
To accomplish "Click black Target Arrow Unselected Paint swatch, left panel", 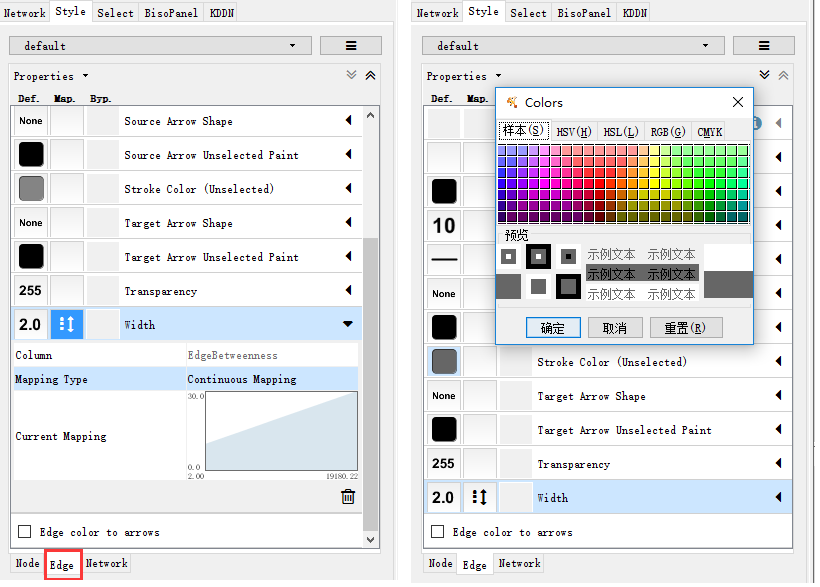I will [31, 256].
